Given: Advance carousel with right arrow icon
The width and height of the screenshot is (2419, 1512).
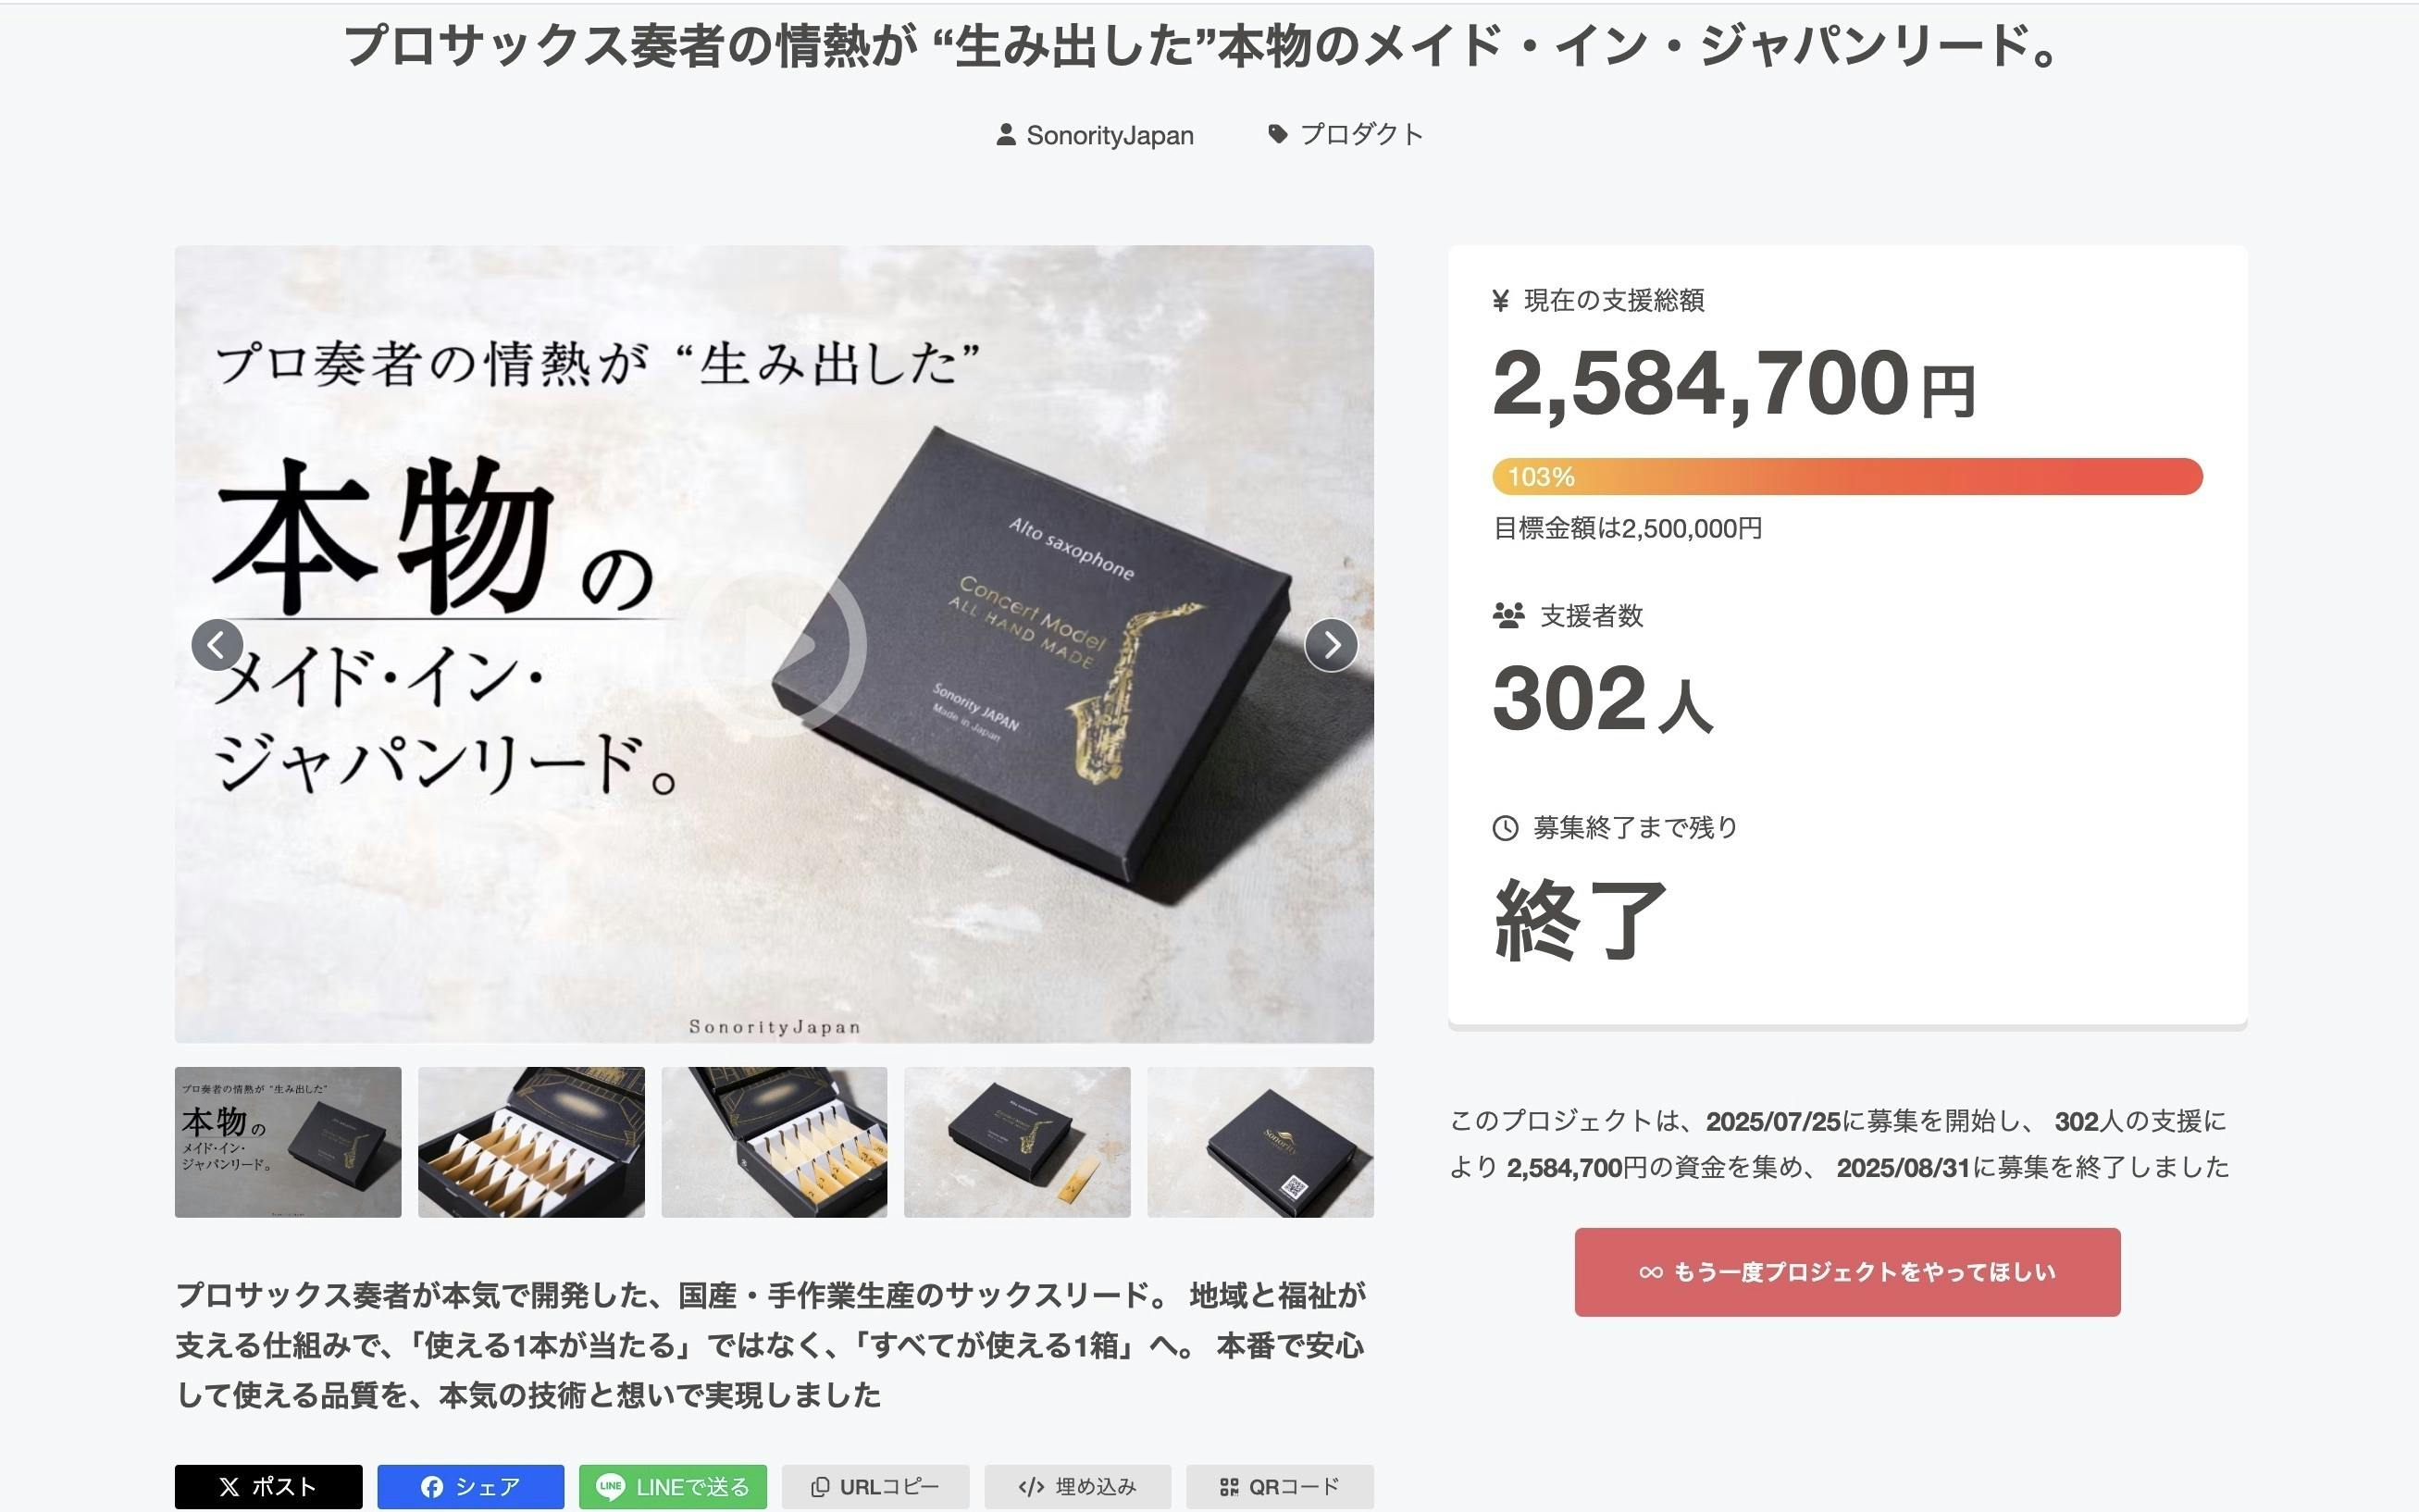Looking at the screenshot, I should pos(1331,645).
